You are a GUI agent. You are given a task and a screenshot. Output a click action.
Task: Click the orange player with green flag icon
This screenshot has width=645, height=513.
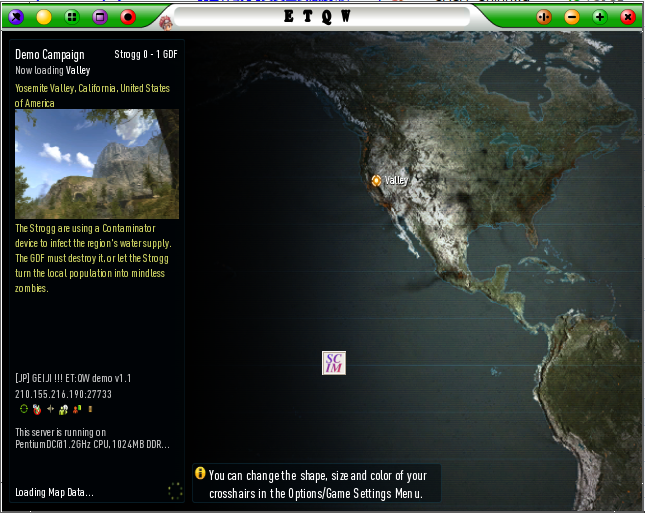[77, 409]
